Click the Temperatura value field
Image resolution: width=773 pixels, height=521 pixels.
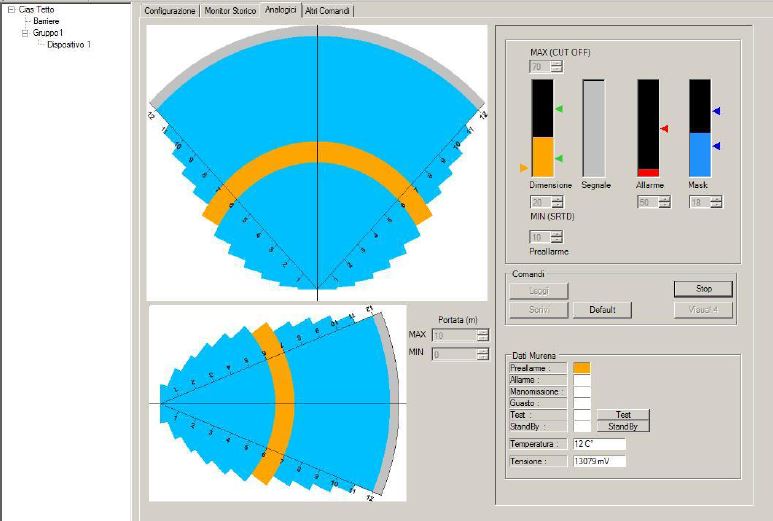598,443
